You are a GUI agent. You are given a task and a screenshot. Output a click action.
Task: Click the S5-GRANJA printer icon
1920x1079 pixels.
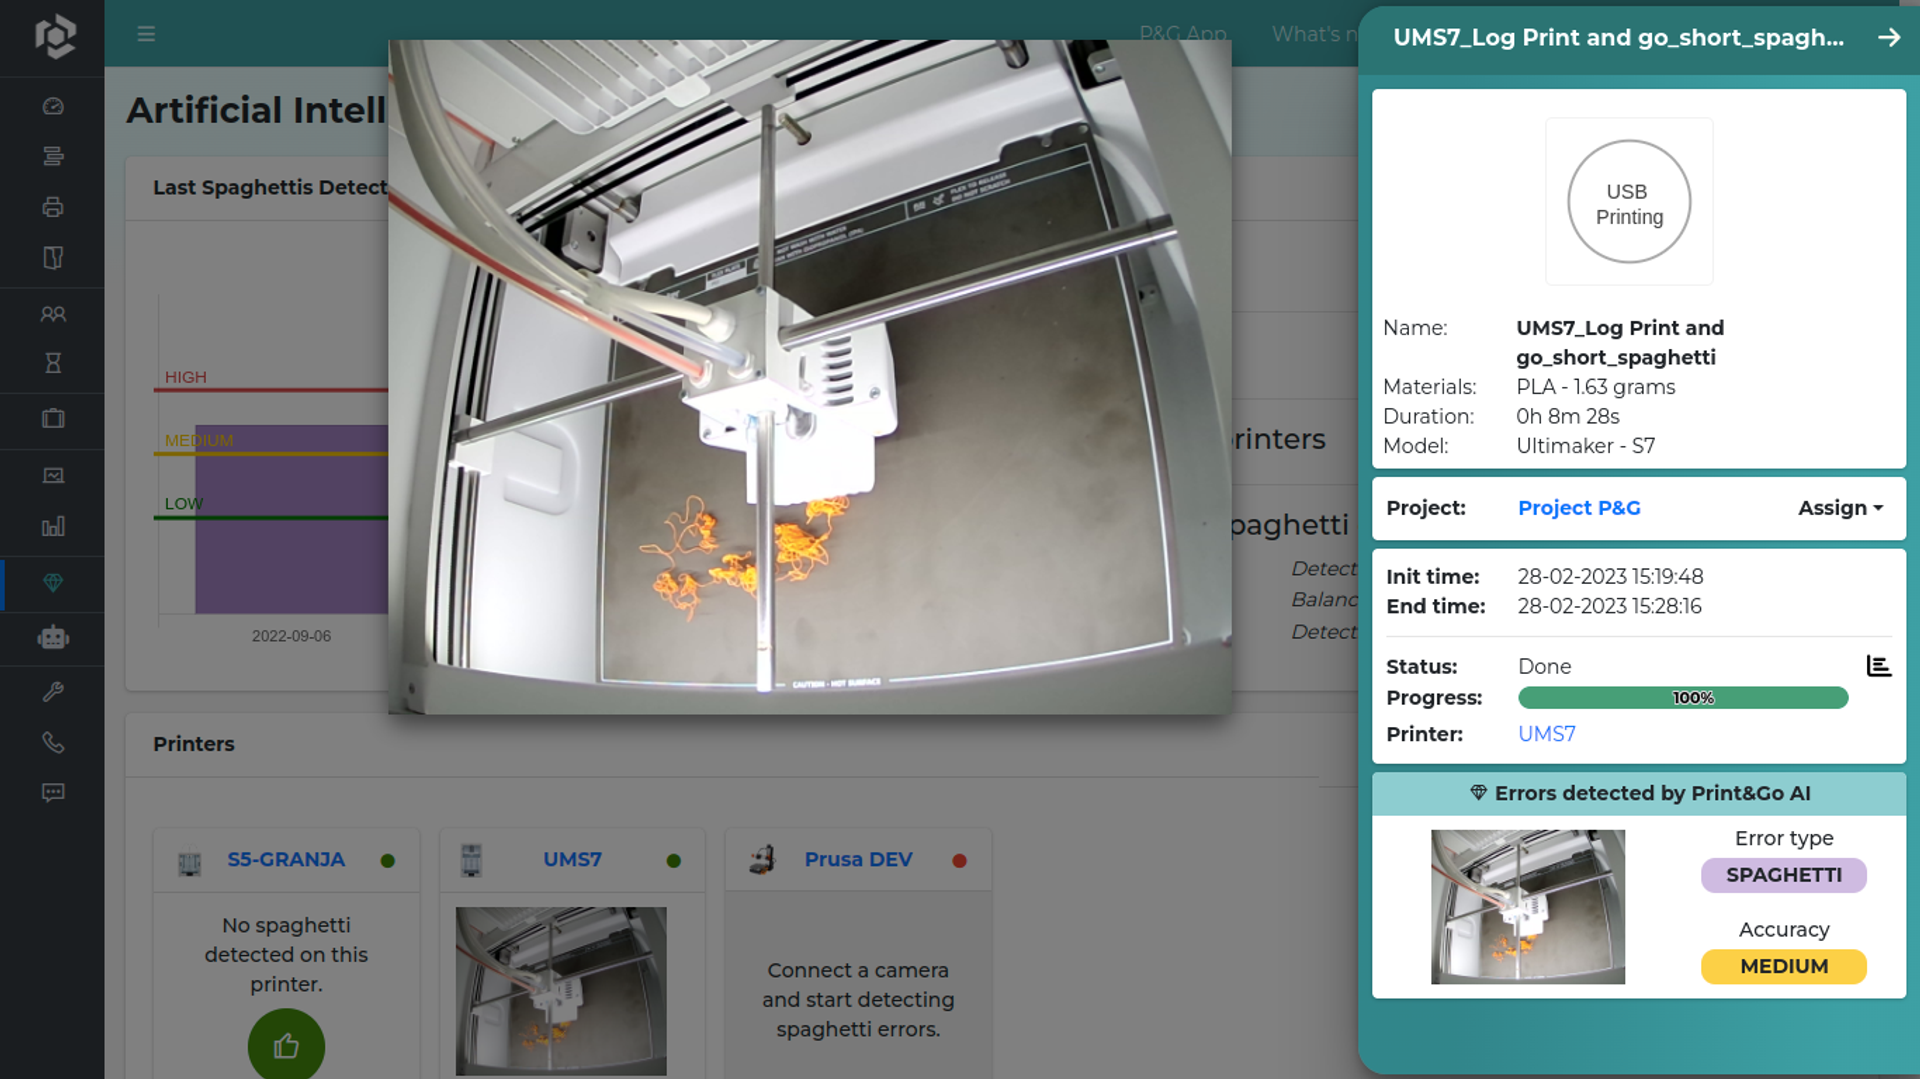click(x=189, y=861)
